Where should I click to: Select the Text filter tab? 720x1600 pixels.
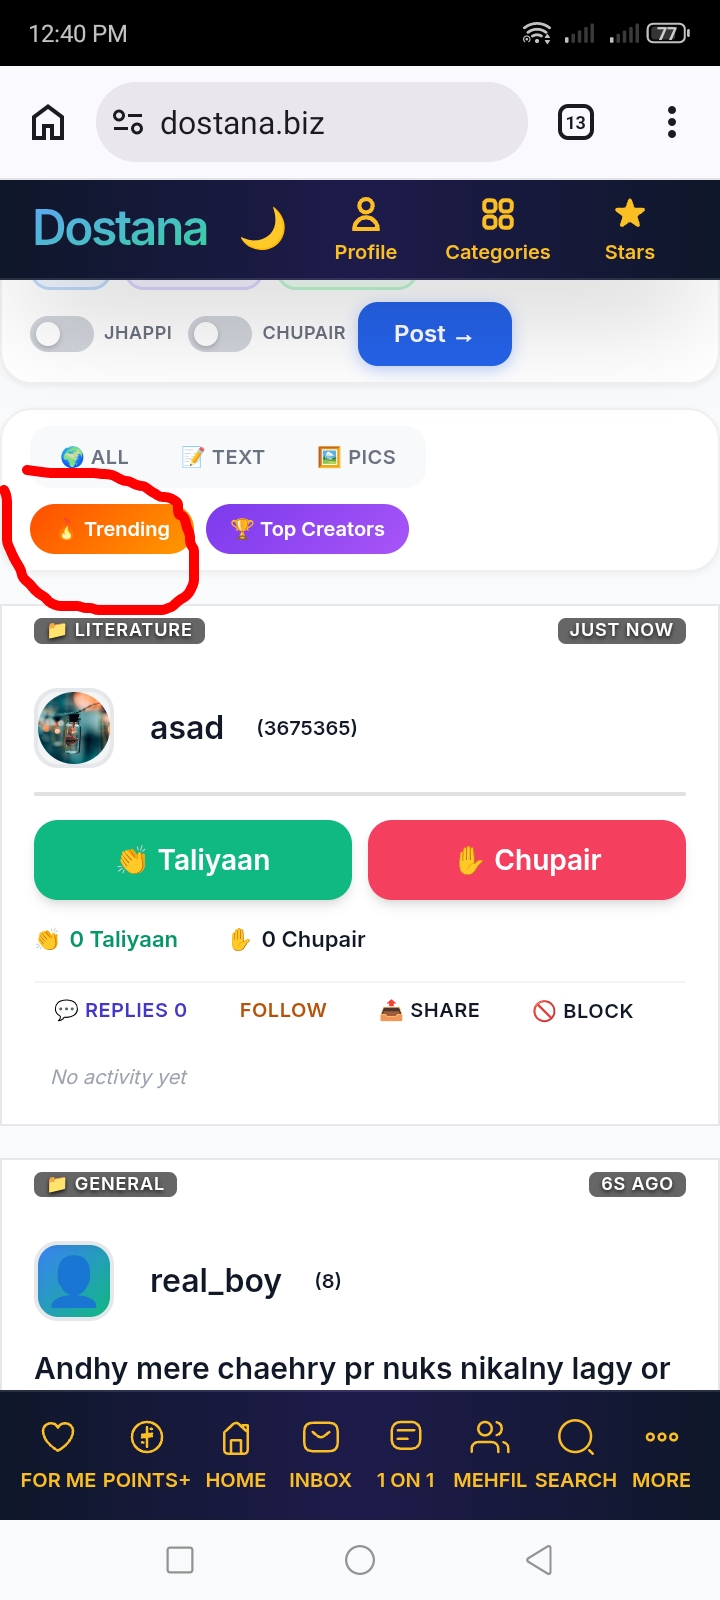point(223,457)
